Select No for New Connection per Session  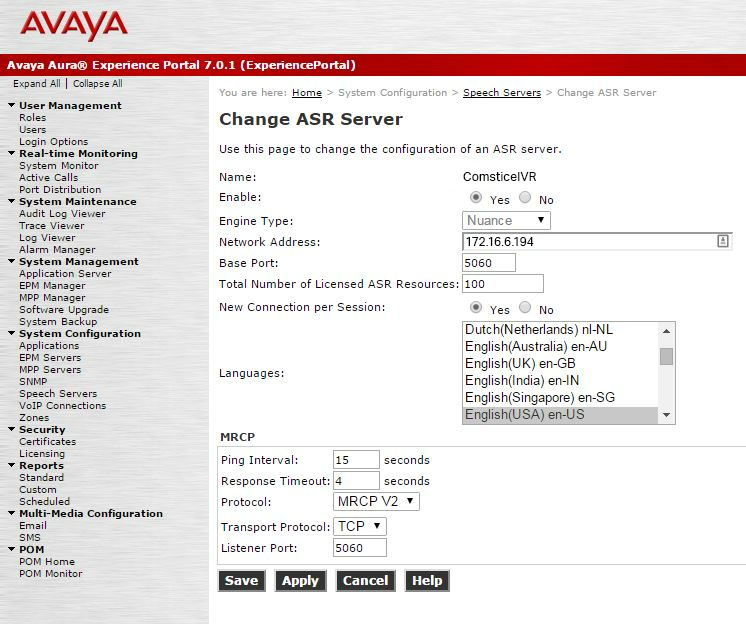click(x=525, y=307)
